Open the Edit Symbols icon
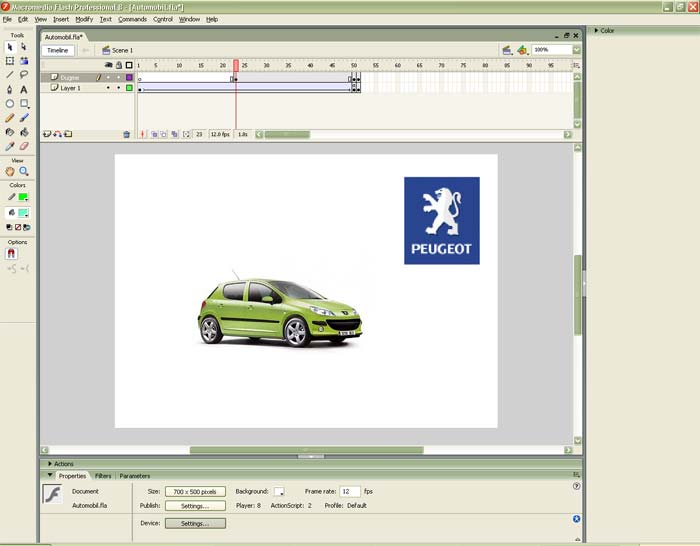 (522, 50)
